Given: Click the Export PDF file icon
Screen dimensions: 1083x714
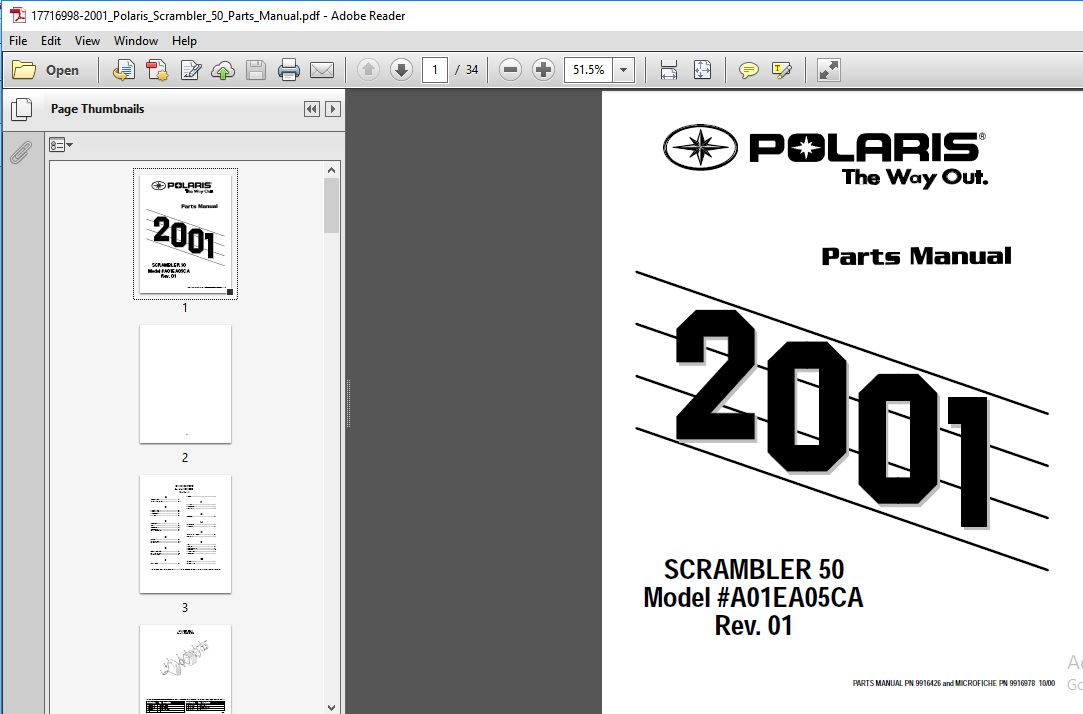Looking at the screenshot, I should point(157,70).
